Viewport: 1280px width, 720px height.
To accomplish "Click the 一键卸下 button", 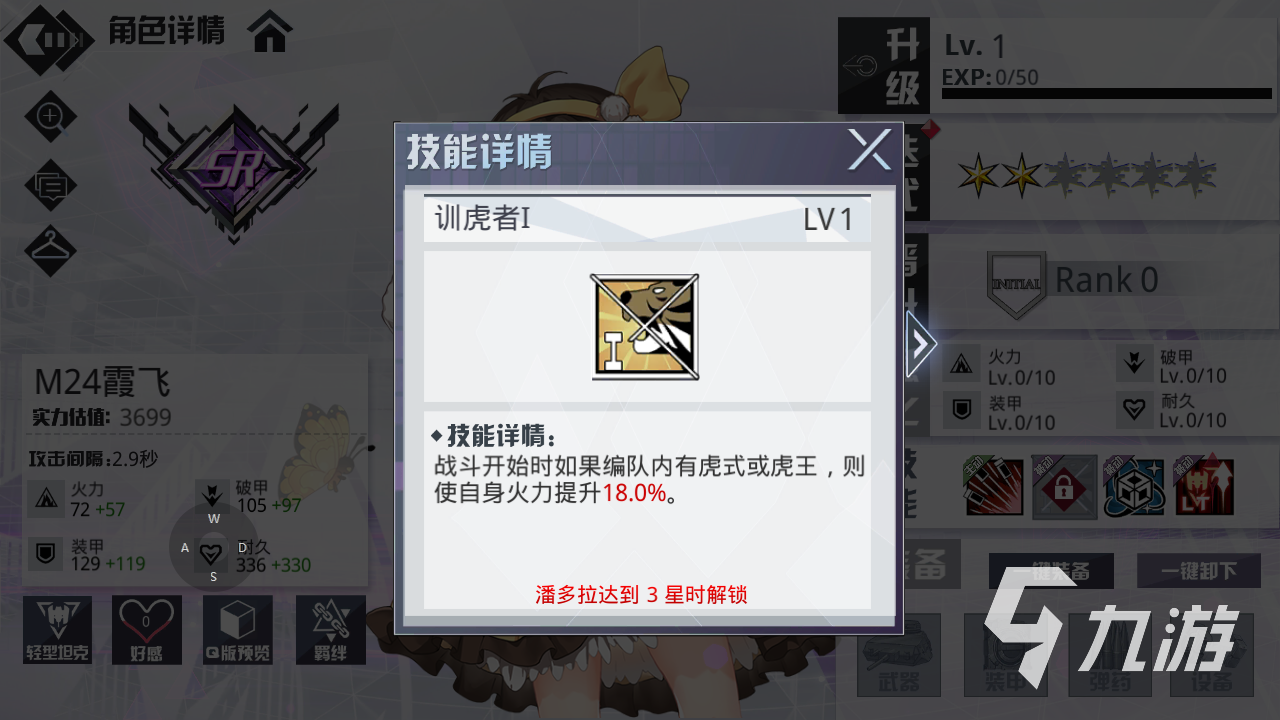I will point(1198,571).
